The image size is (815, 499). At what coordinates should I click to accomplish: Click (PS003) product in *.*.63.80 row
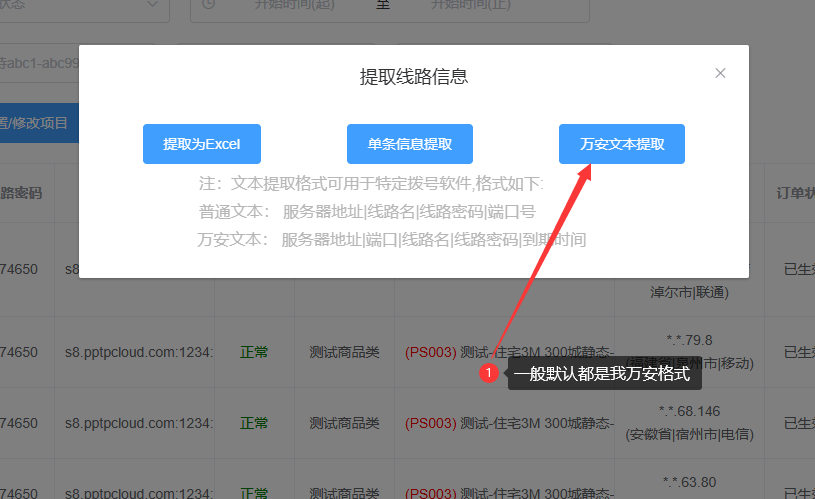[x=431, y=493]
